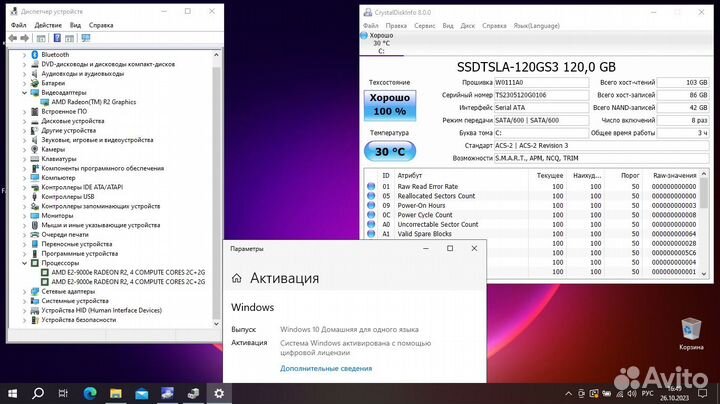Expand the DVD-дисководы node

tap(24, 64)
